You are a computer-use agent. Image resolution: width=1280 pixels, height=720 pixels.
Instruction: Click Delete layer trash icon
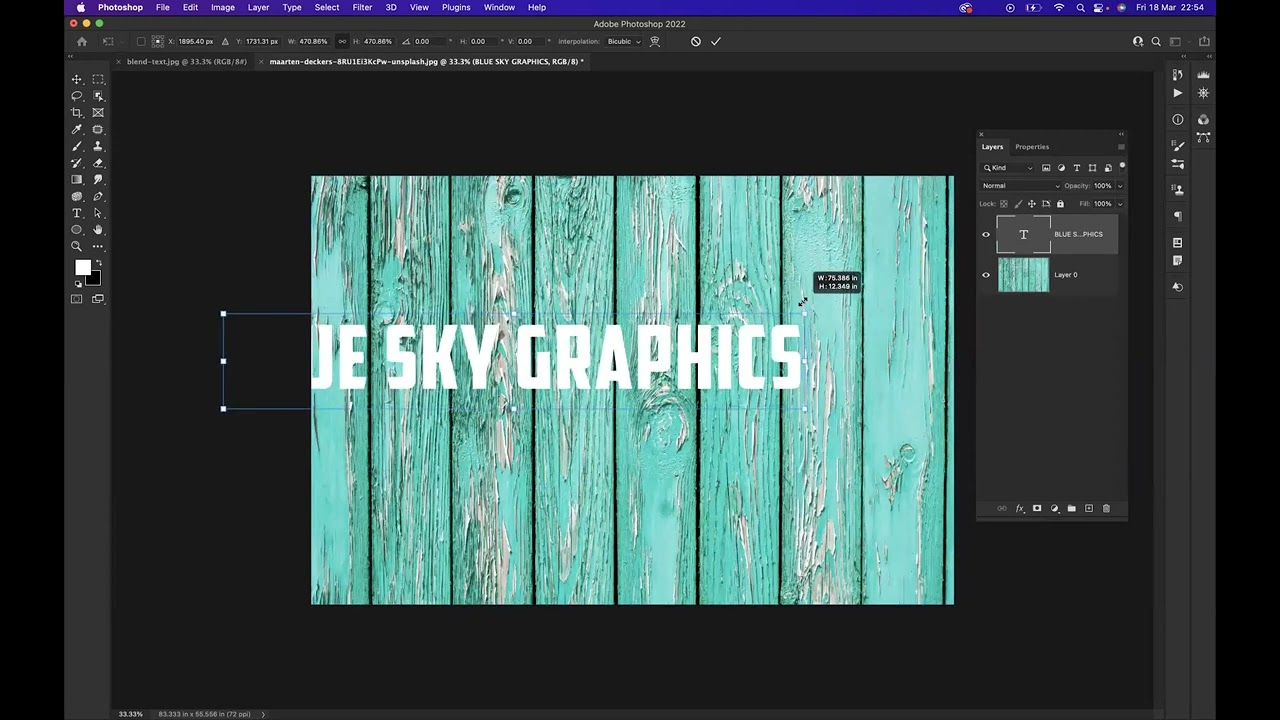(x=1106, y=509)
